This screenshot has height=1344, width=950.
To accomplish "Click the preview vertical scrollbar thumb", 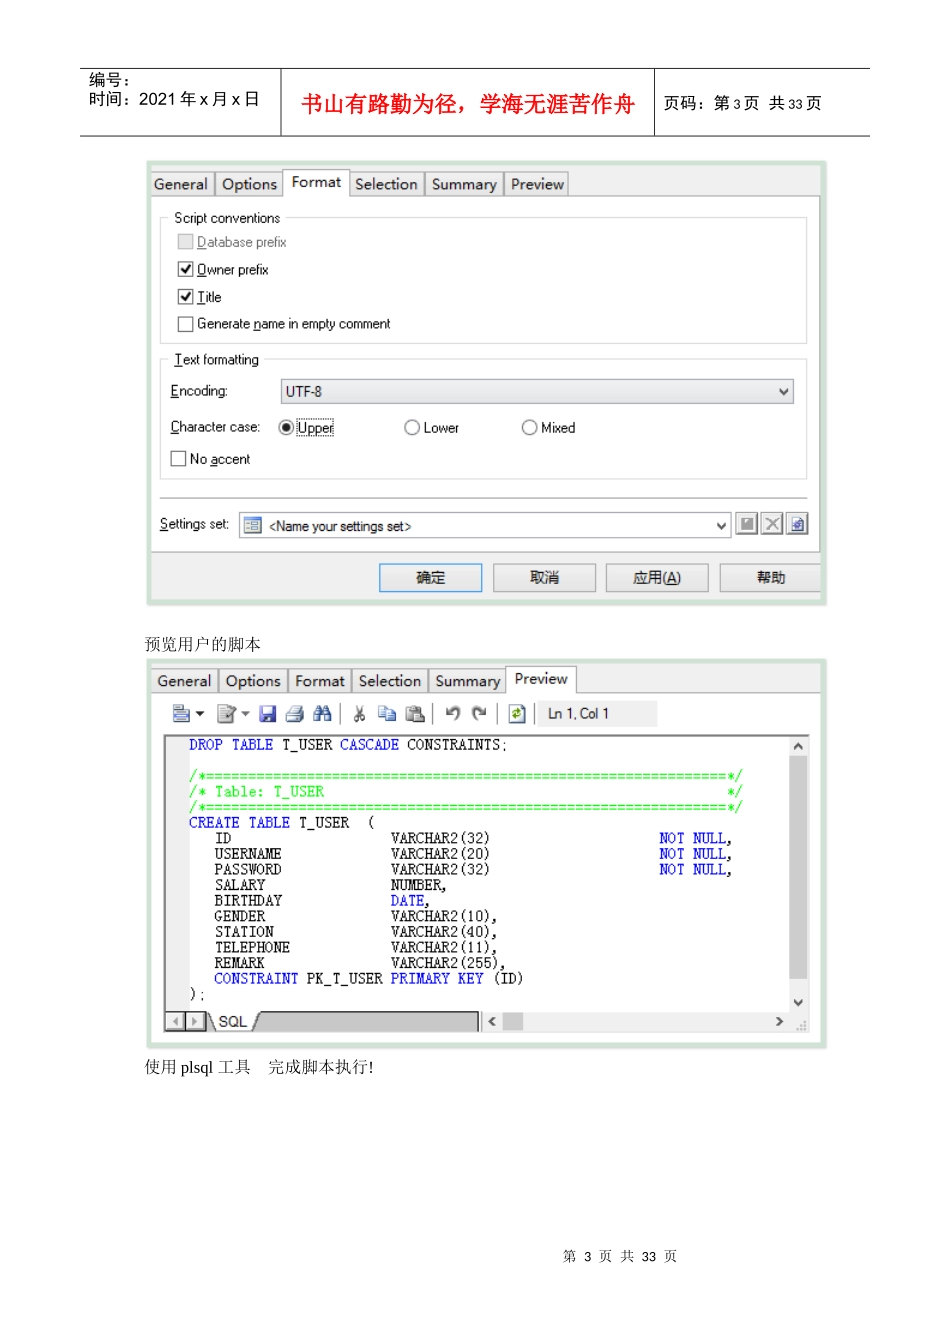I will coord(798,867).
